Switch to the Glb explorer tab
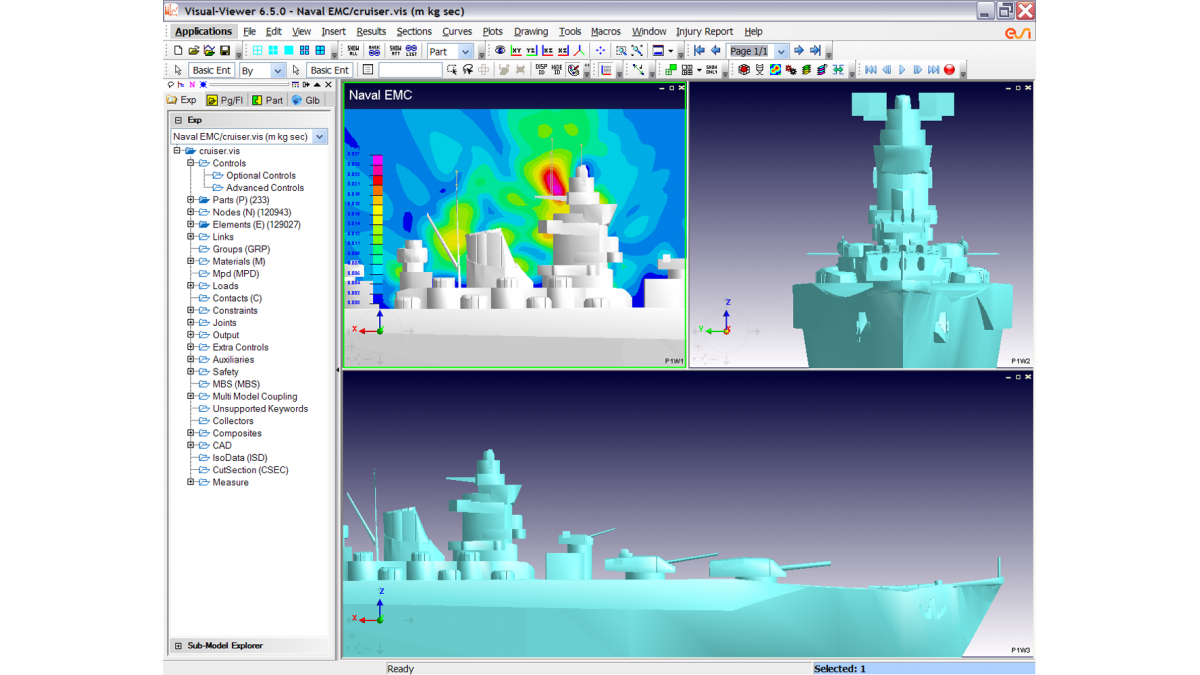 click(x=306, y=100)
